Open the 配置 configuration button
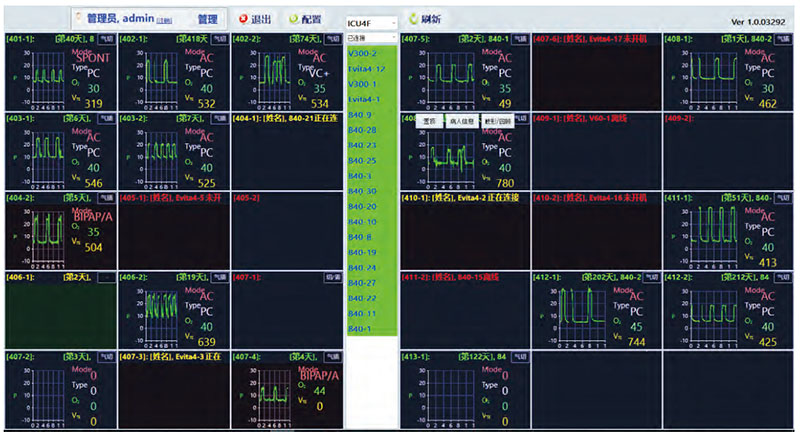This screenshot has width=800, height=438. (305, 19)
